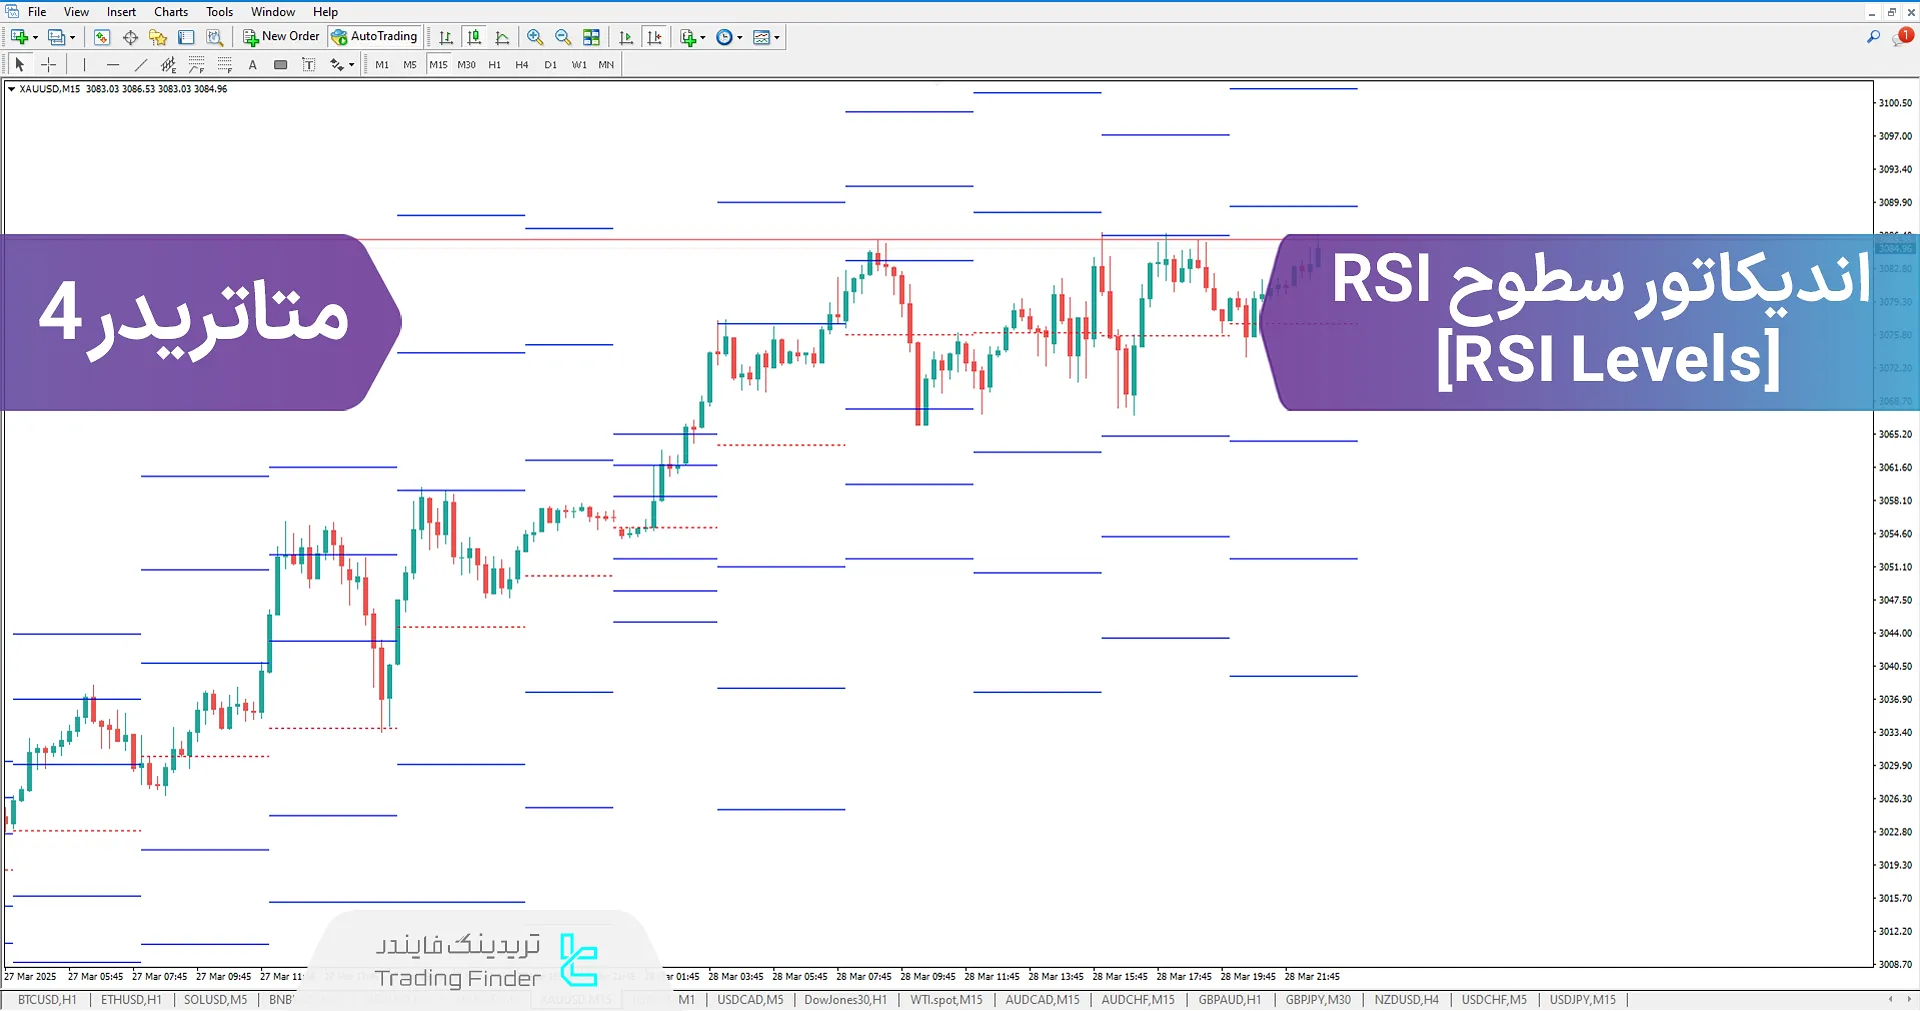Switch chart to Candlestick view

(x=474, y=37)
